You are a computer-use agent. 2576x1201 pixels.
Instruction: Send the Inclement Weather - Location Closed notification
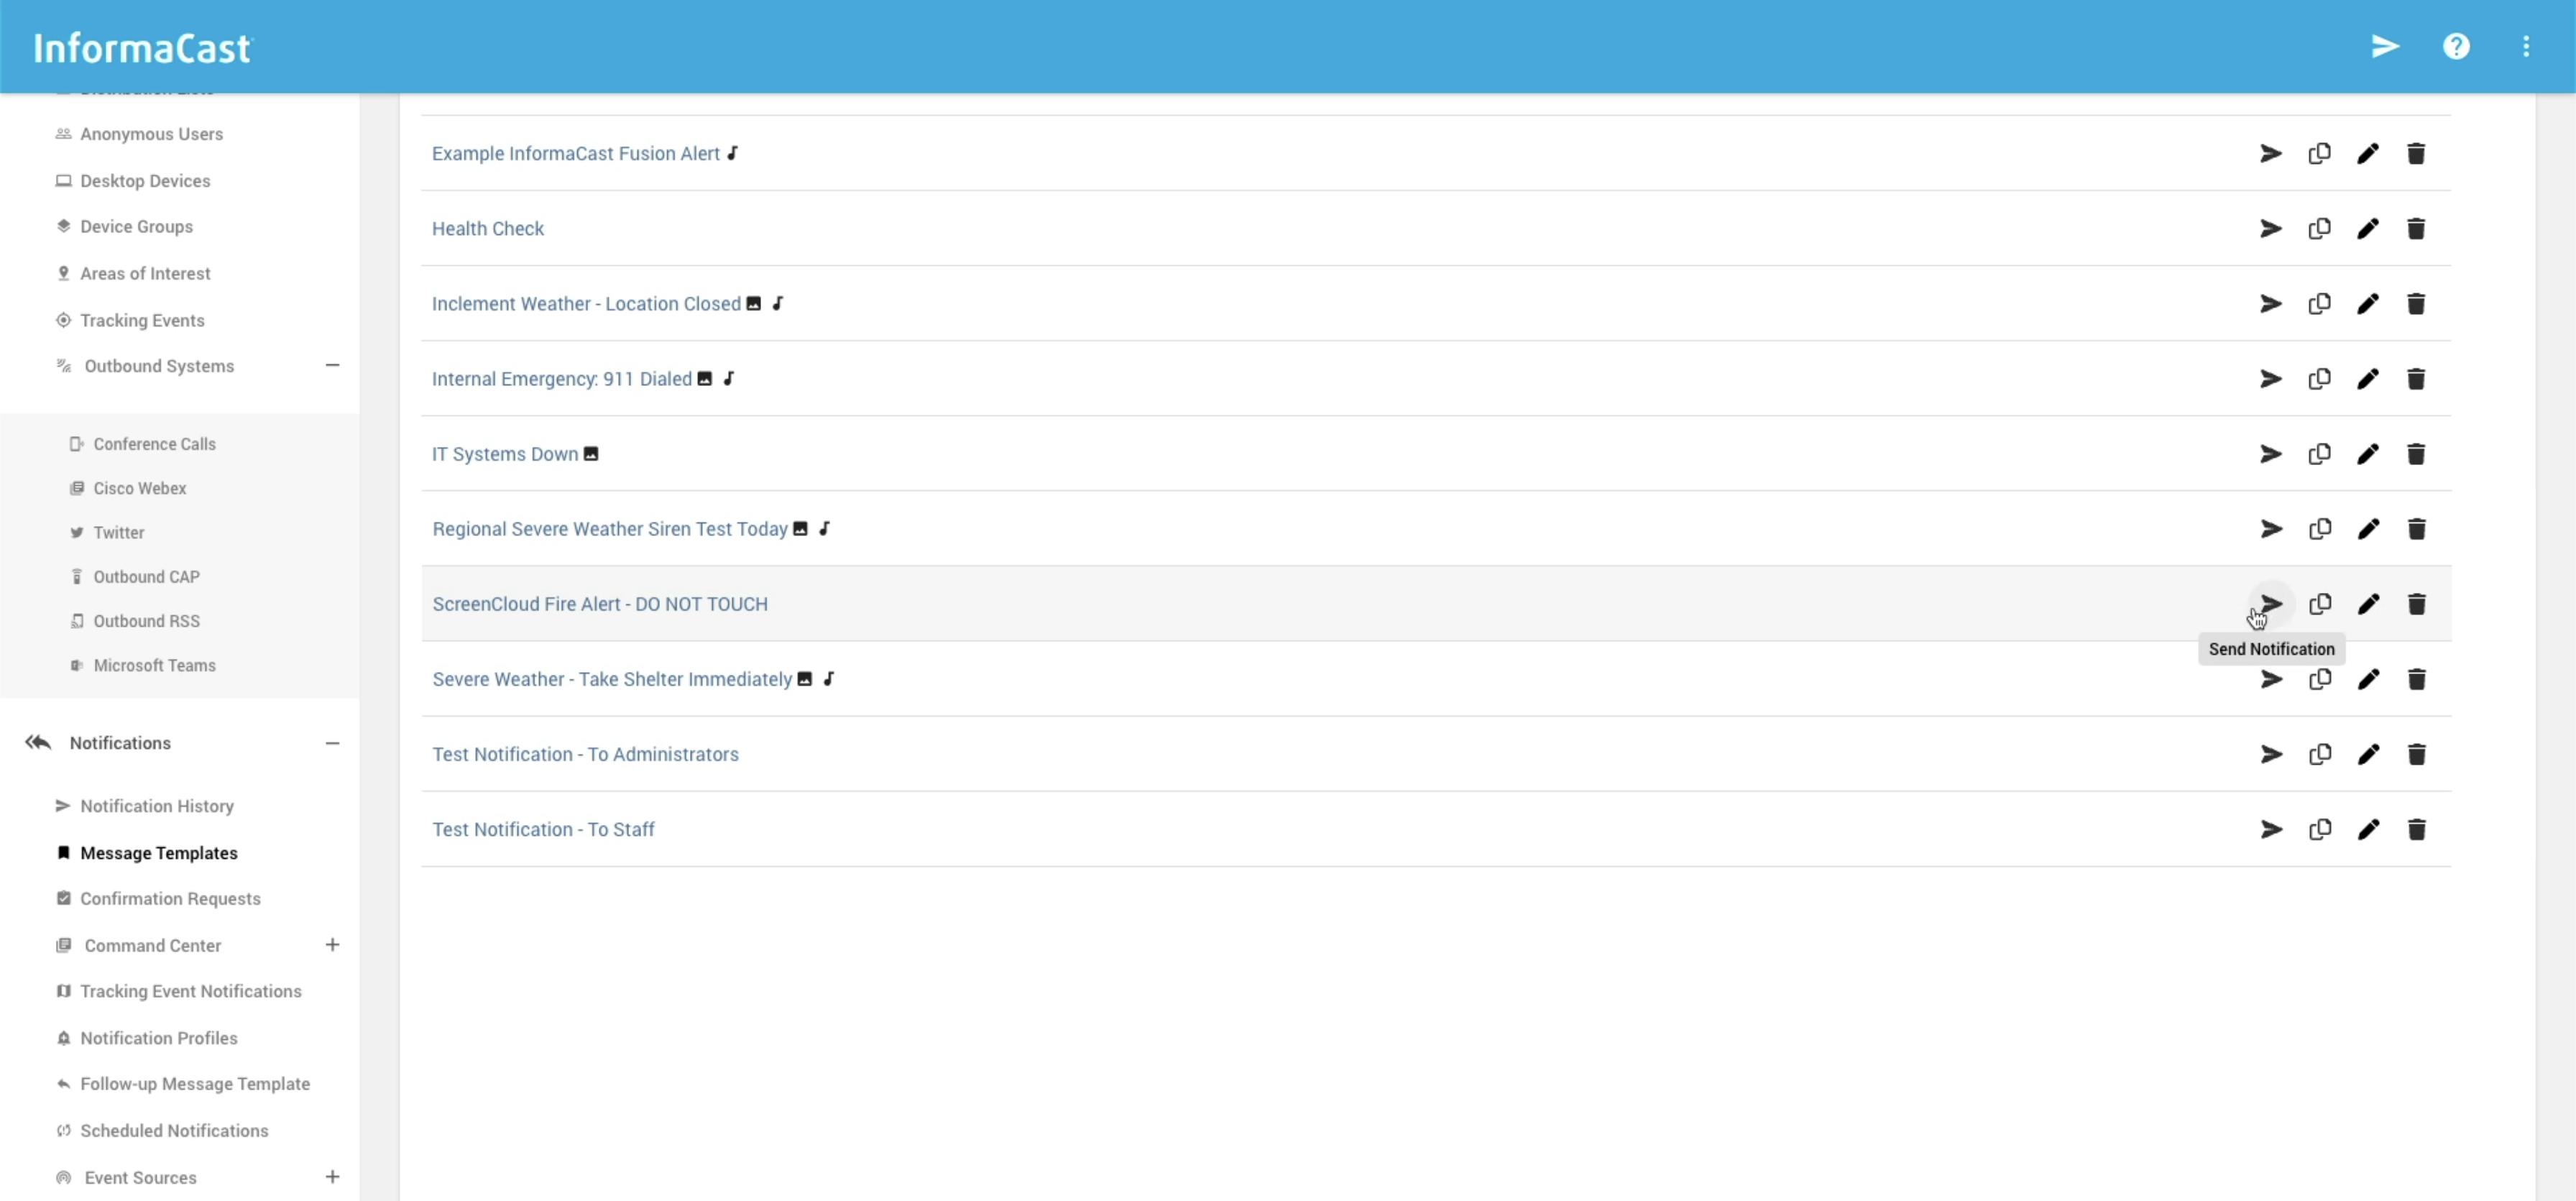2271,304
